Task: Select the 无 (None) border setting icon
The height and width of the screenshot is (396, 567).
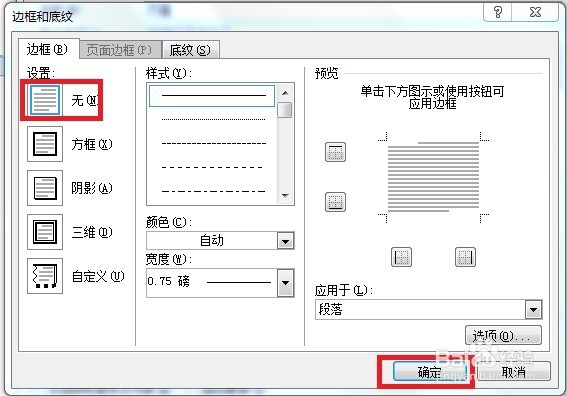Action: point(45,100)
